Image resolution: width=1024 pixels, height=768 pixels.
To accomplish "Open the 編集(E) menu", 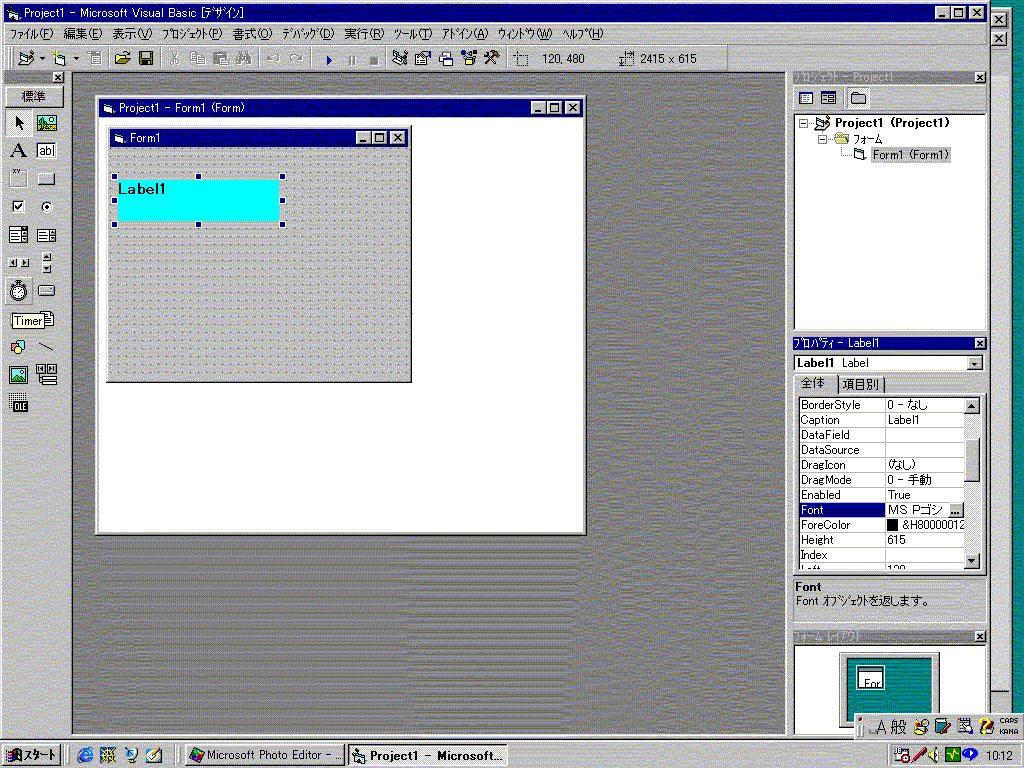I will [x=82, y=34].
